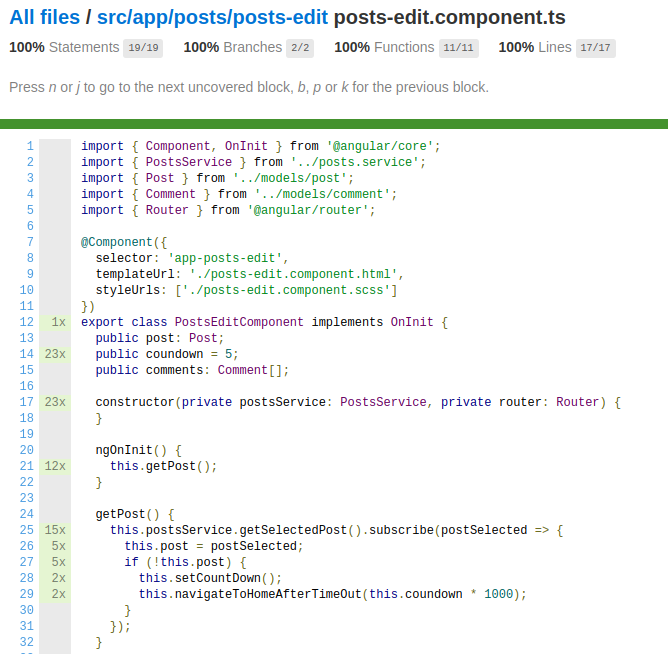Click the keyboard navigation hint text
This screenshot has height=654, width=668.
(249, 87)
